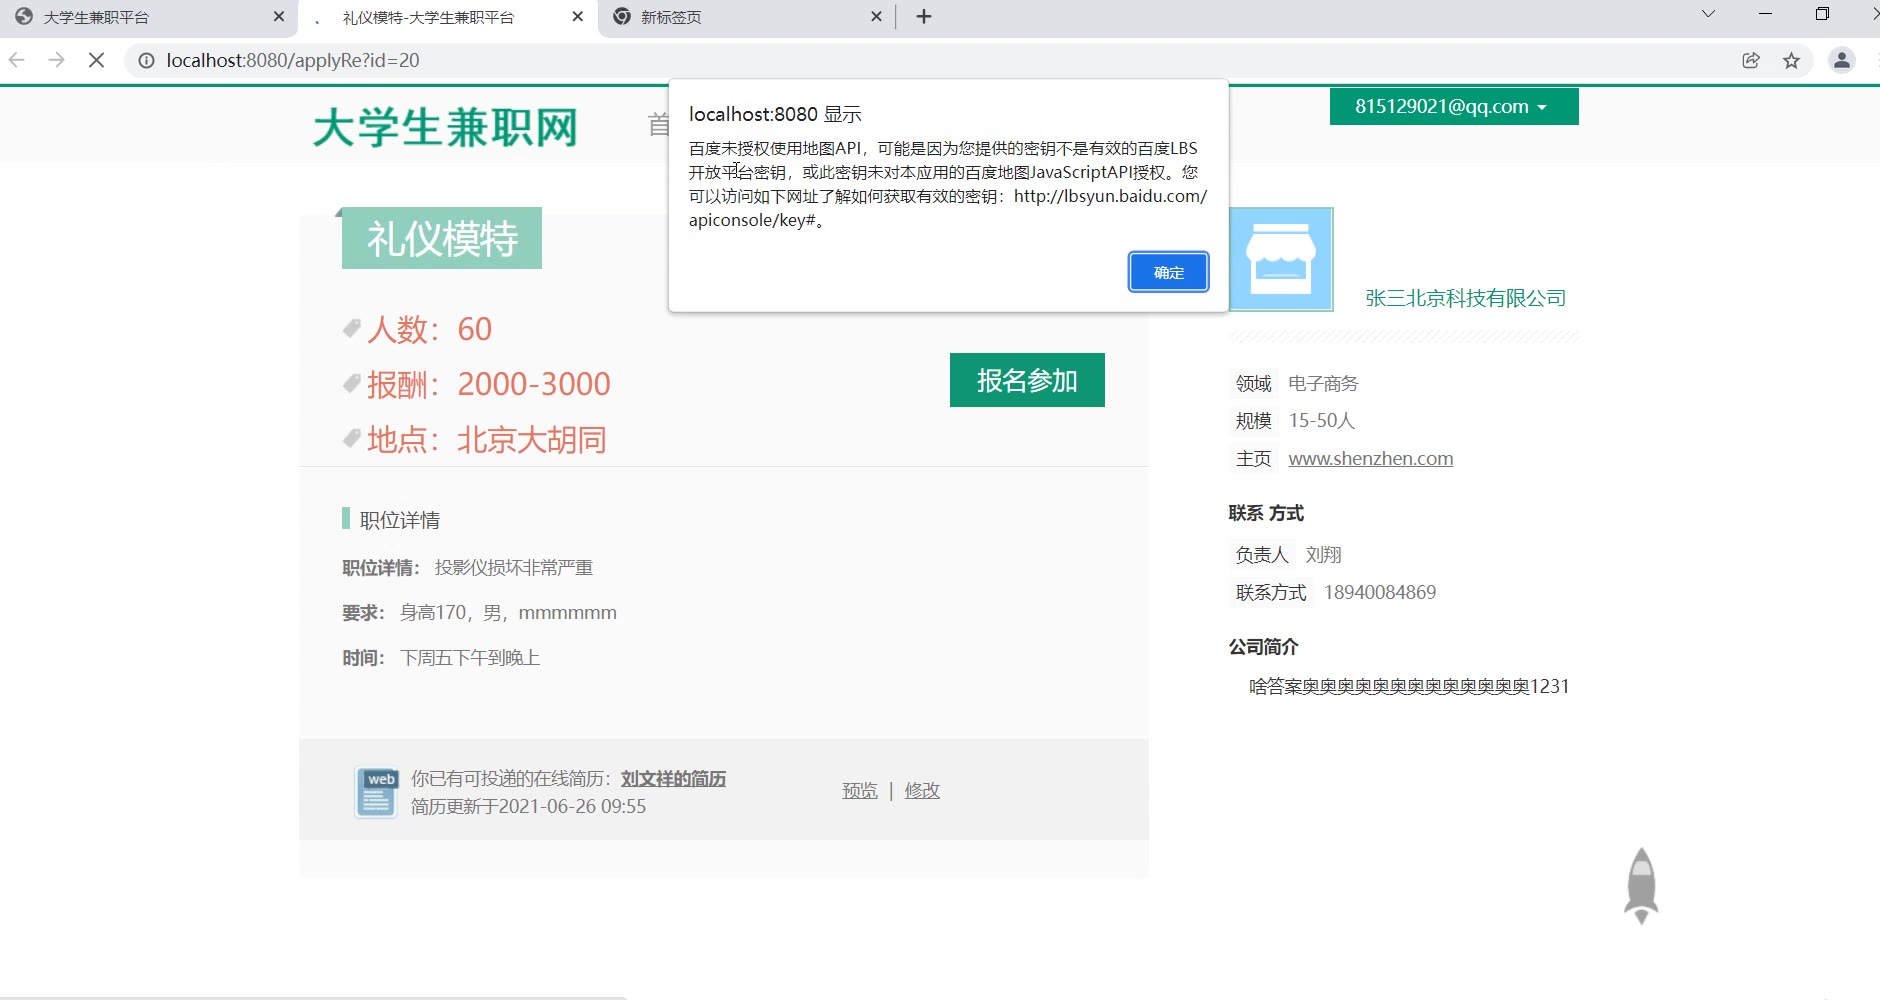
Task: Click the 预览 resume preview link
Action: click(x=859, y=791)
